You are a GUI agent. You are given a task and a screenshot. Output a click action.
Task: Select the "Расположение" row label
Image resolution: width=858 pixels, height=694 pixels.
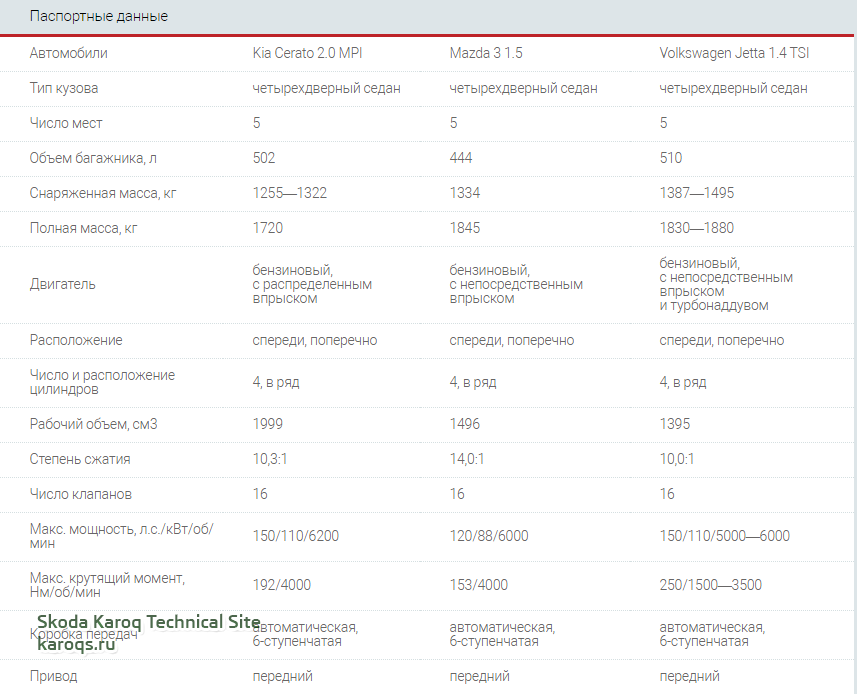coord(76,340)
